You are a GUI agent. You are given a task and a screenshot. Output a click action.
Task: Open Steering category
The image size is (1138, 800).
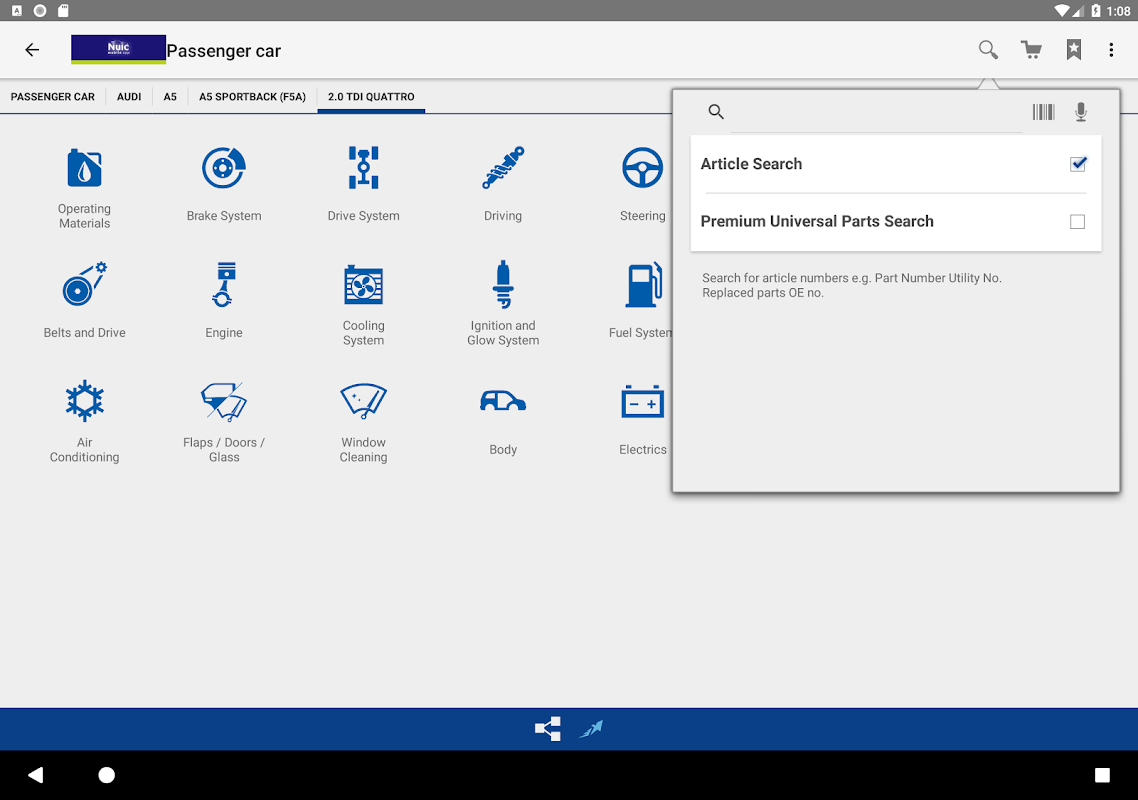click(642, 184)
